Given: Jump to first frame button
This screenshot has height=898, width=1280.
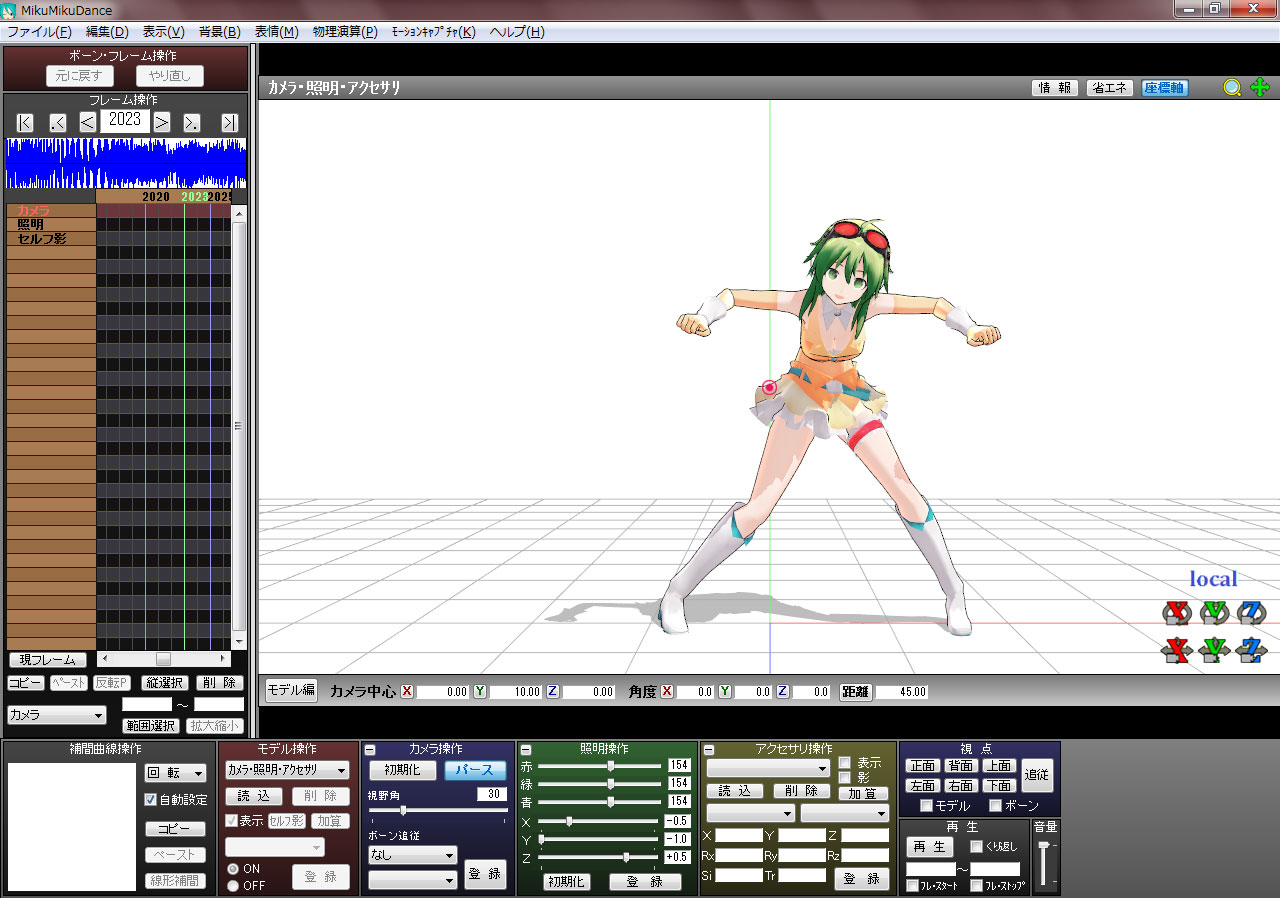Looking at the screenshot, I should 25,122.
